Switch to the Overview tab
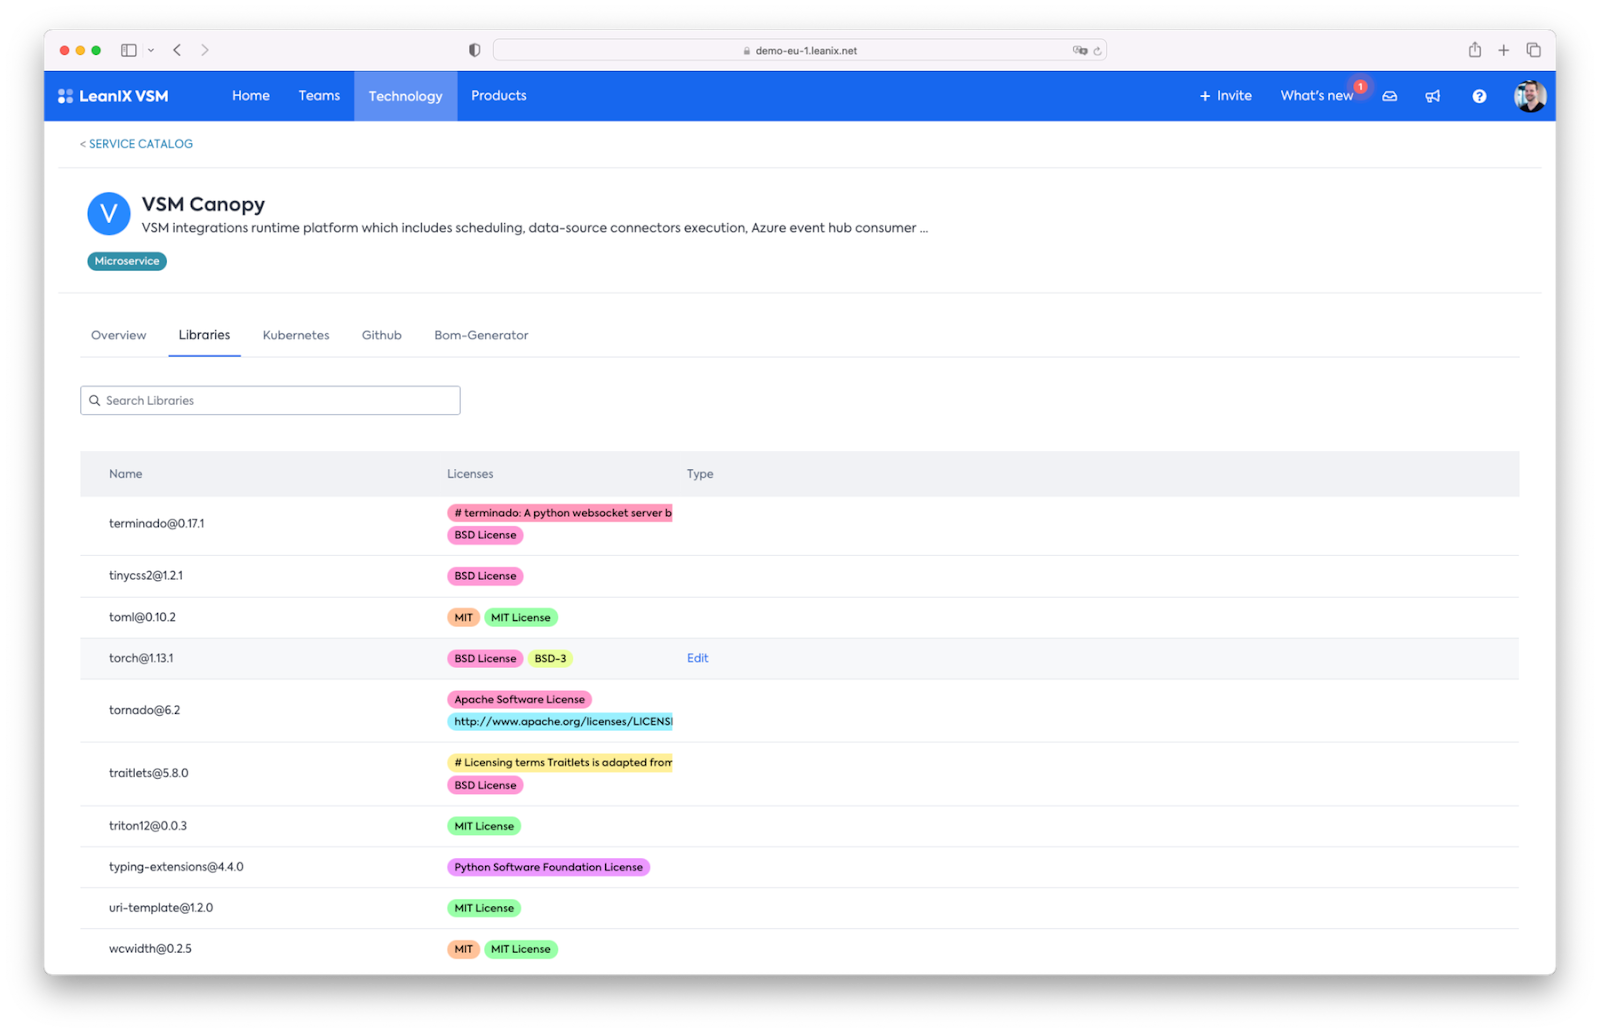 [118, 335]
